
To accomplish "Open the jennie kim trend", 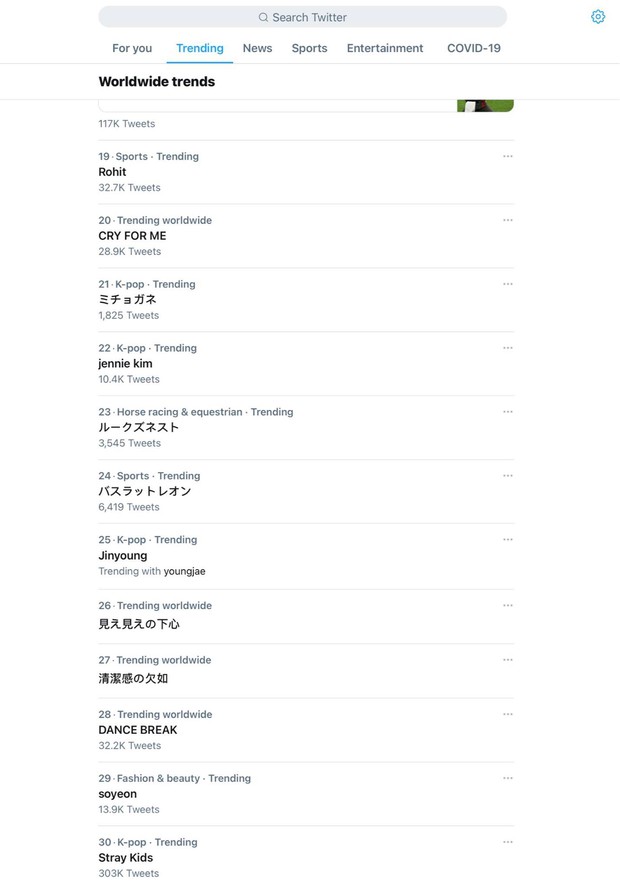I will click(125, 364).
